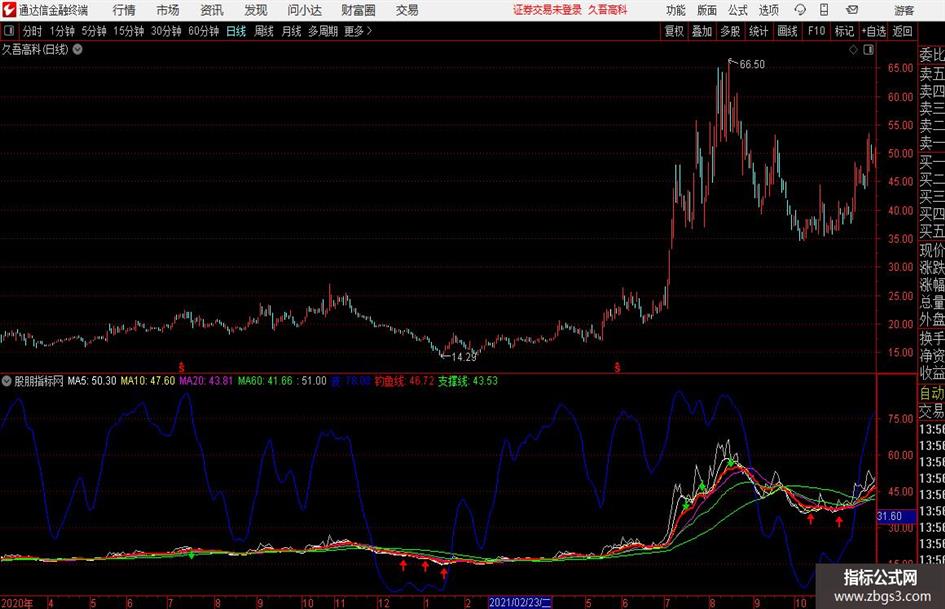Image resolution: width=945 pixels, height=609 pixels.
Task: Click the MA60: 41.66 value
Action: (x=265, y=381)
